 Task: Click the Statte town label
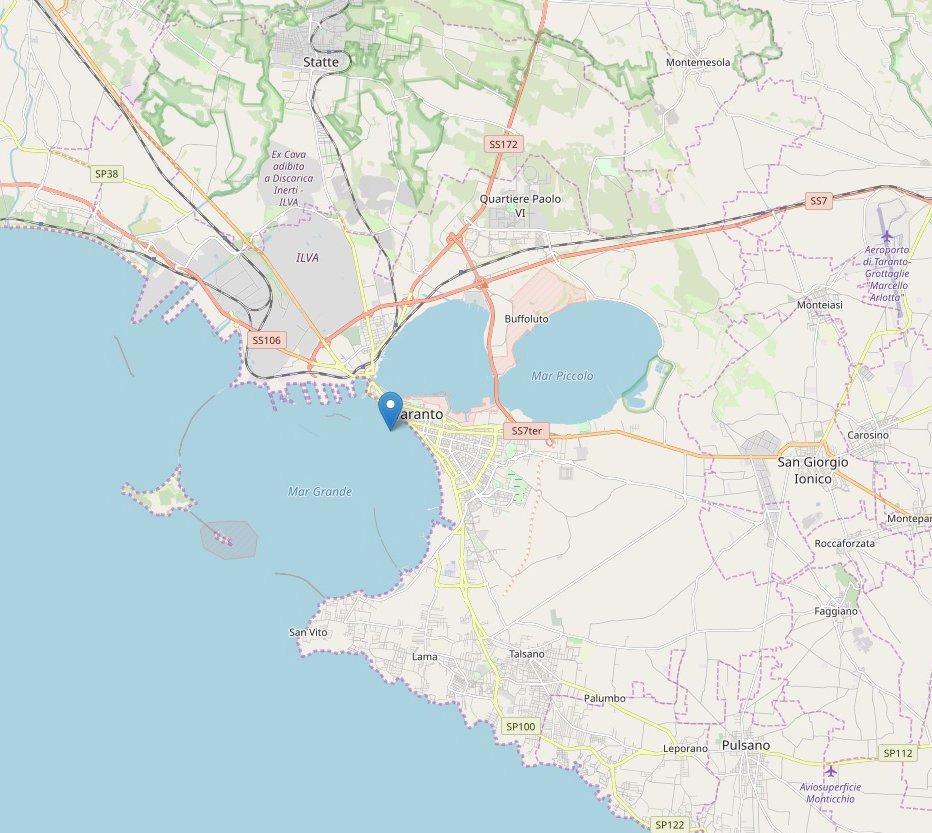click(321, 62)
